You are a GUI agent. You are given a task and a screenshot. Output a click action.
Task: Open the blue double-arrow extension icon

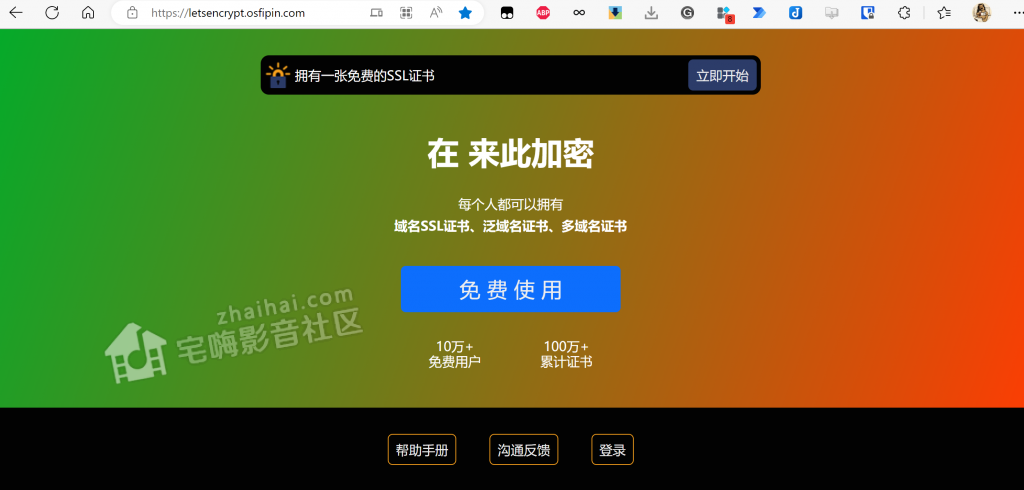click(x=759, y=12)
